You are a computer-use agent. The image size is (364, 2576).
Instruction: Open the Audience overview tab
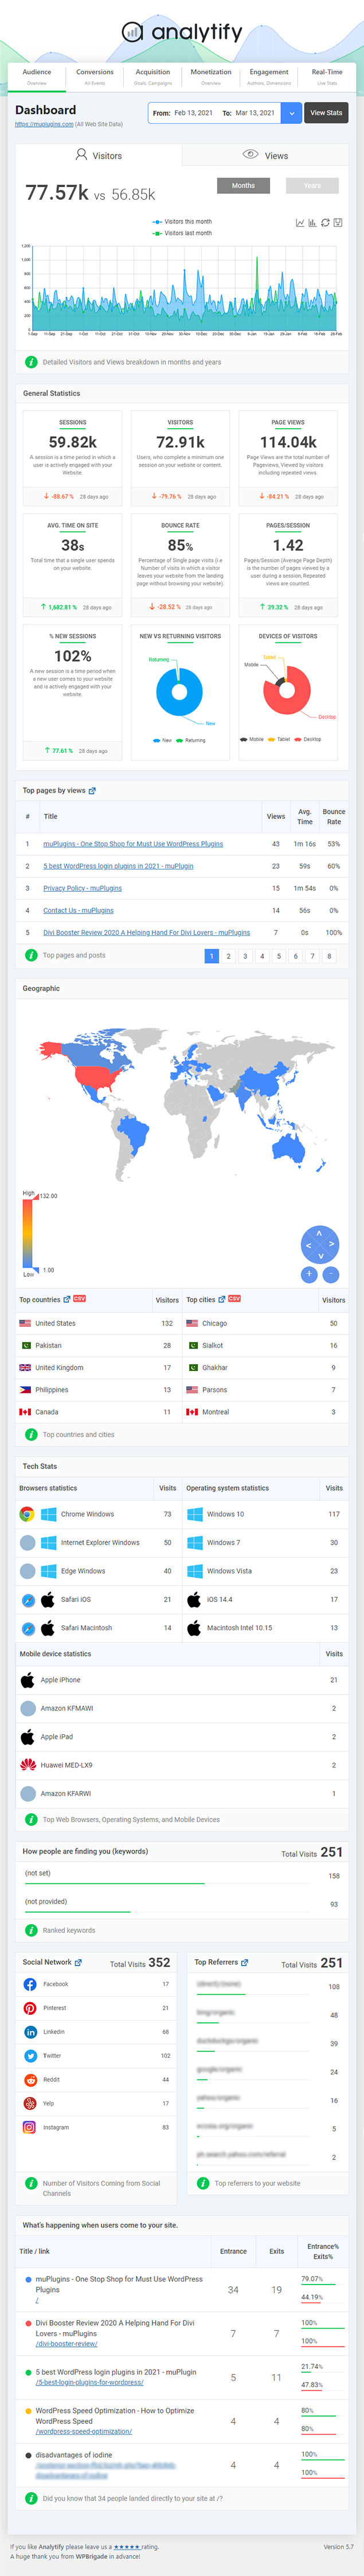pyautogui.click(x=37, y=76)
